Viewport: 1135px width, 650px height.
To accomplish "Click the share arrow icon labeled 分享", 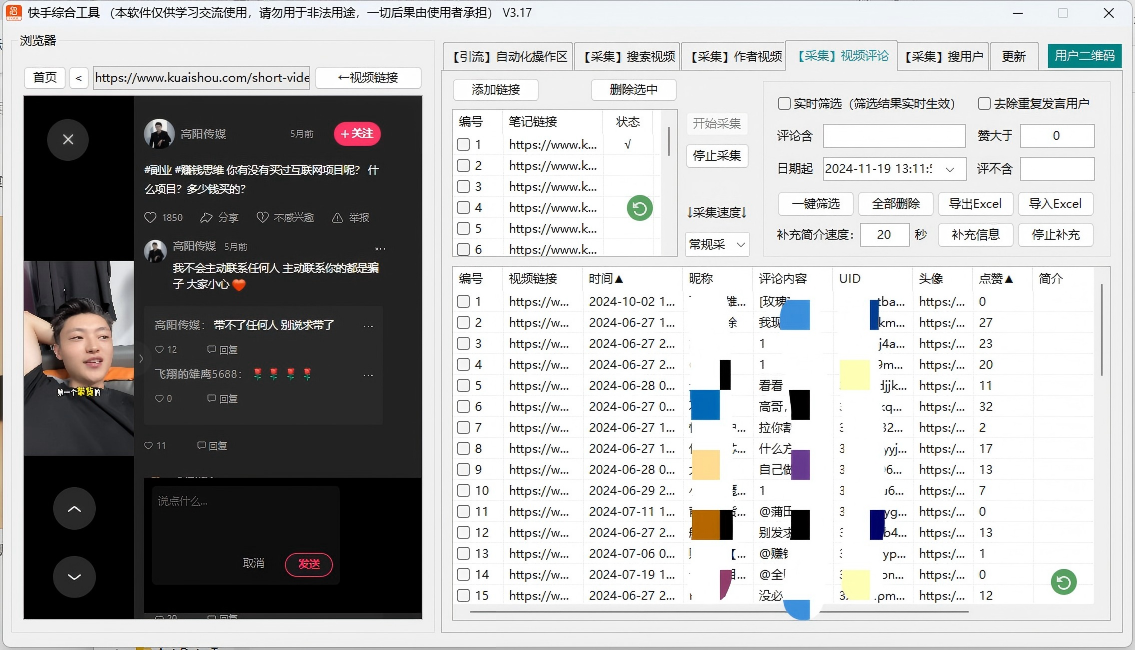I will pos(206,217).
